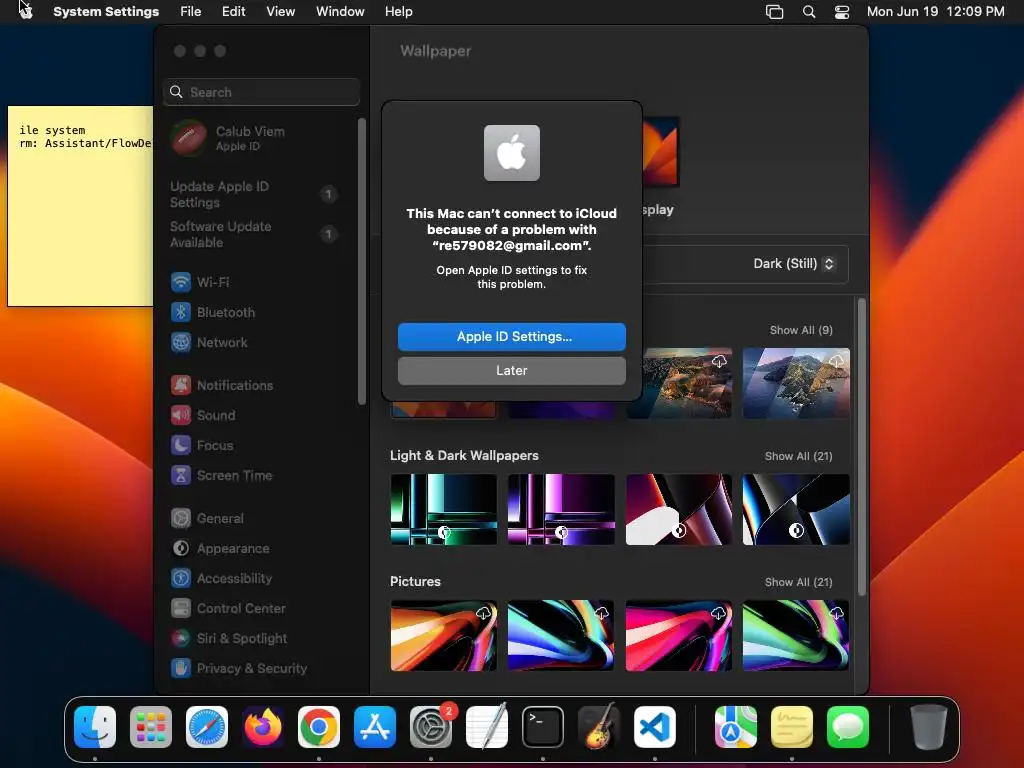Viewport: 1024px width, 768px height.
Task: Open the Focus settings pane
Action: 261,445
